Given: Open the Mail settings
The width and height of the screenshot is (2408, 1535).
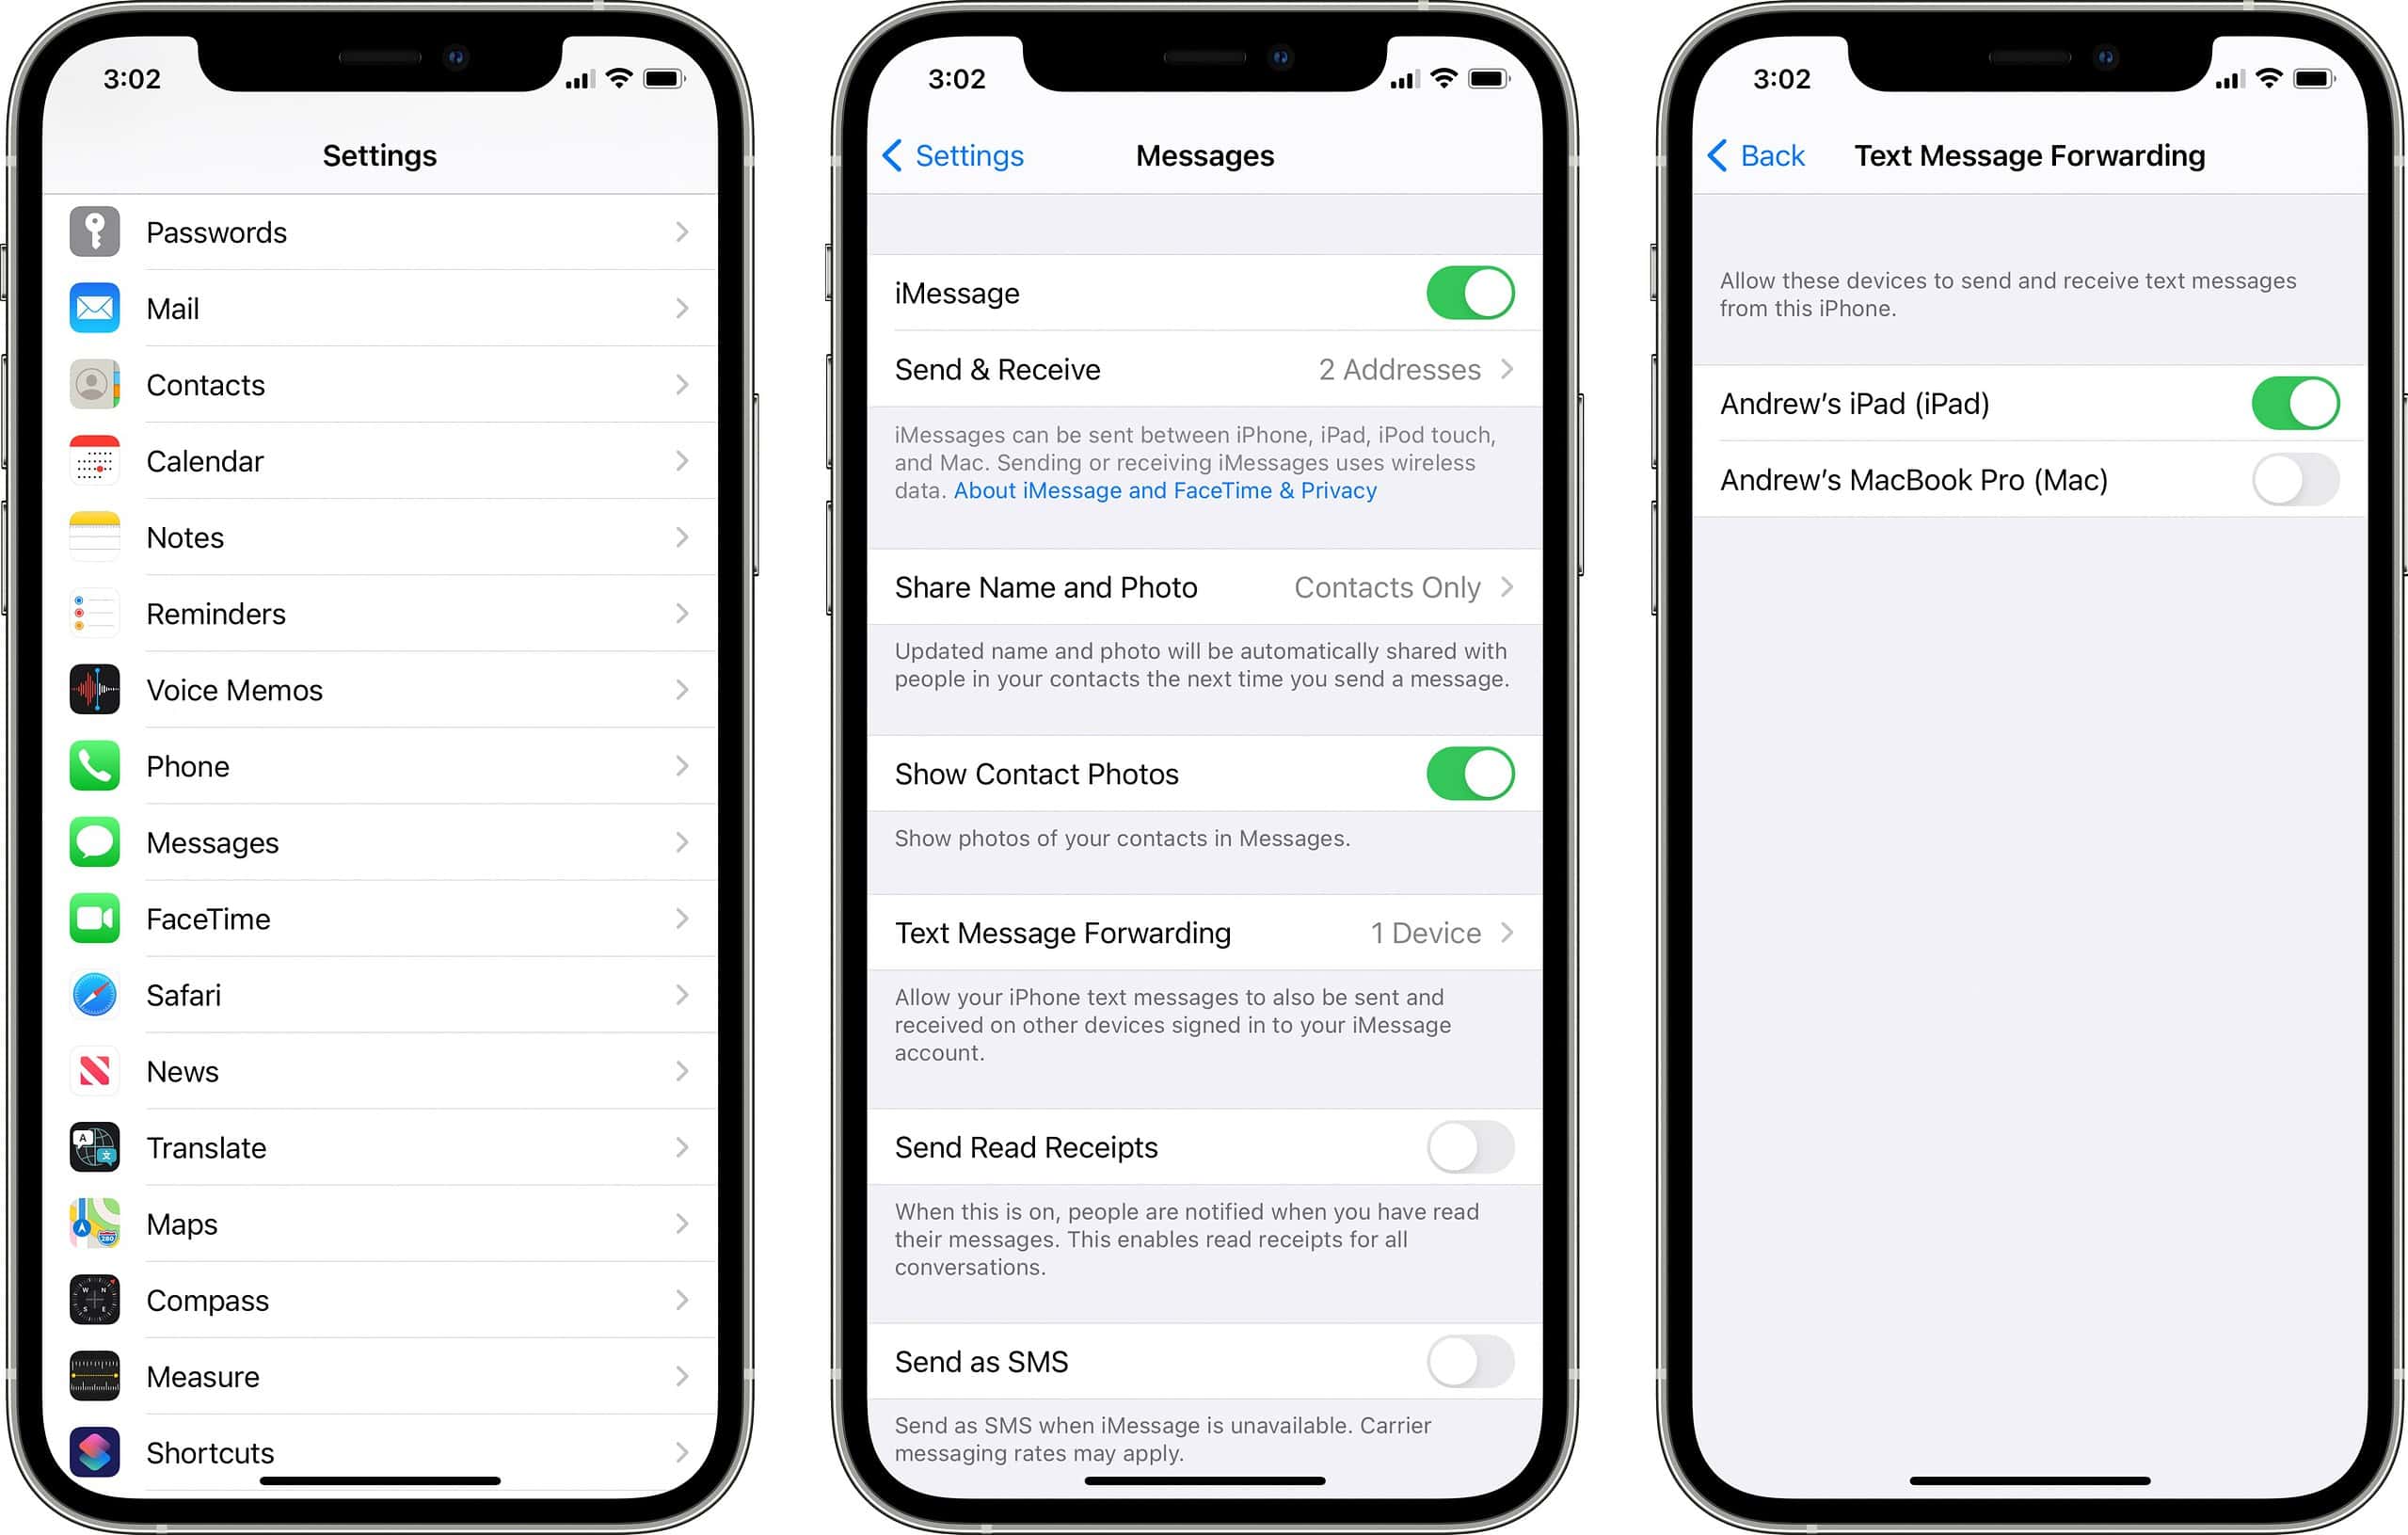Looking at the screenshot, I should (377, 309).
